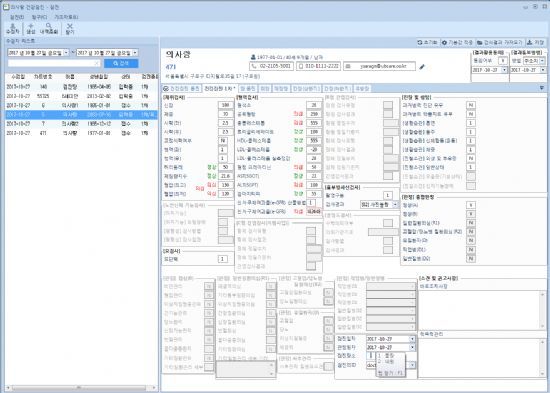The height and width of the screenshot is (393, 550).
Task: Click the X close icon in toolbar
Action: (70, 28)
